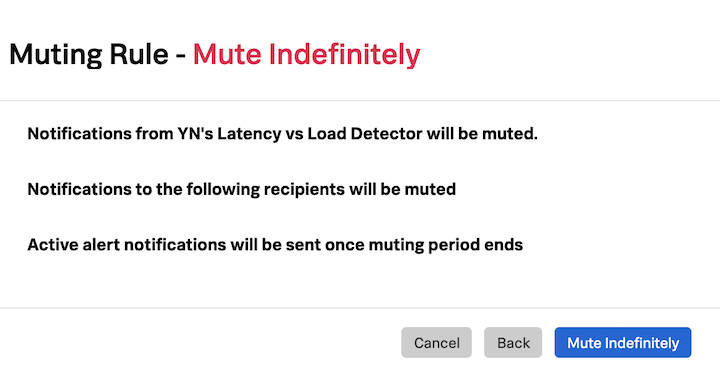Click the divider line below the title

tap(360, 101)
